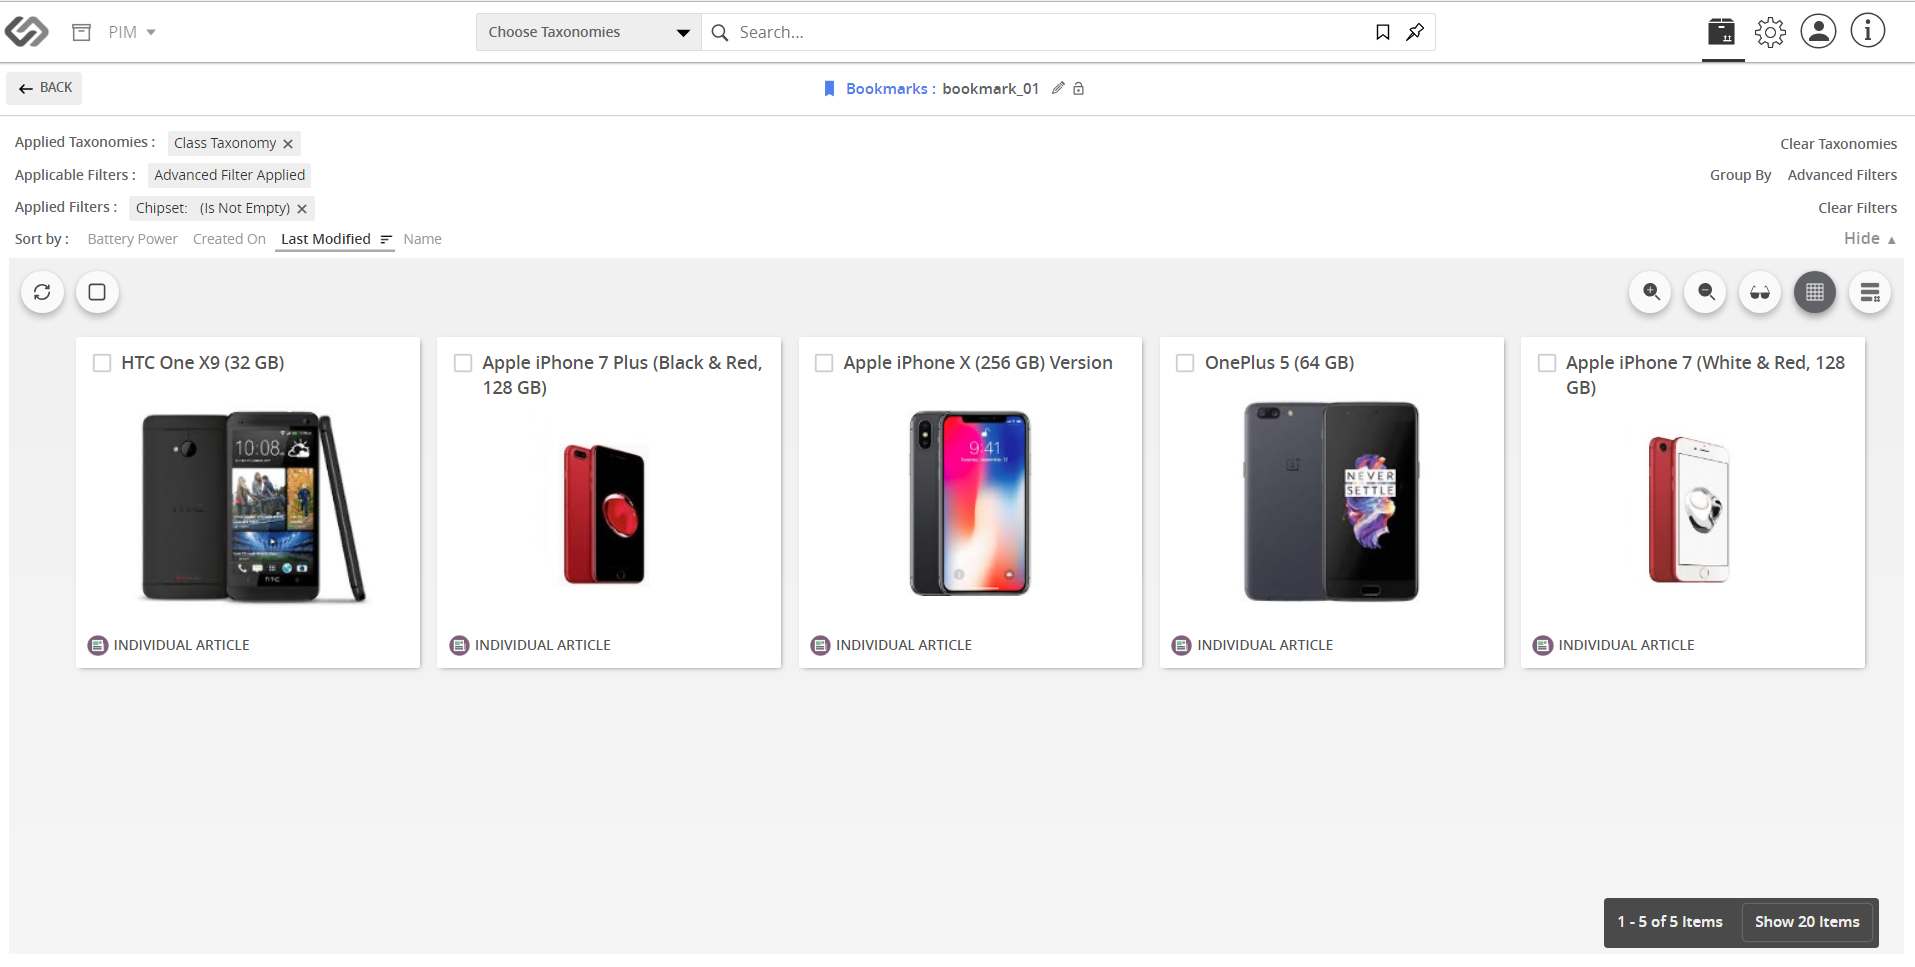Click the application logo icon
This screenshot has height=967, width=1915.
26,32
